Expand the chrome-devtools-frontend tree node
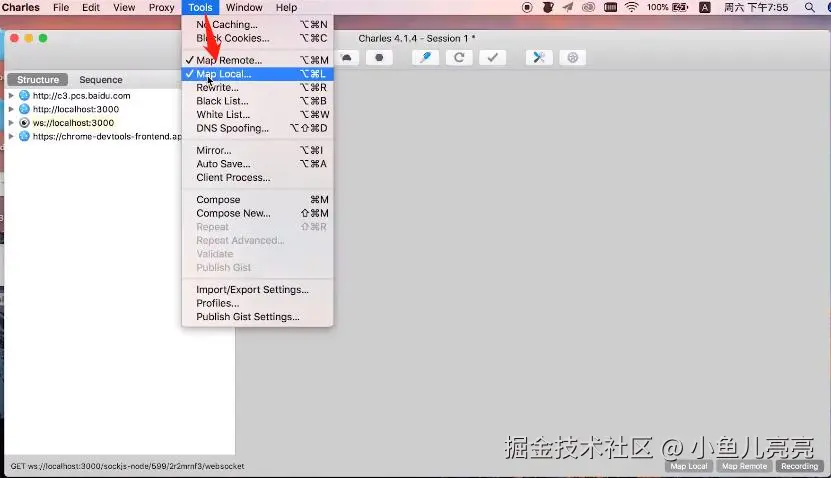 [11, 136]
